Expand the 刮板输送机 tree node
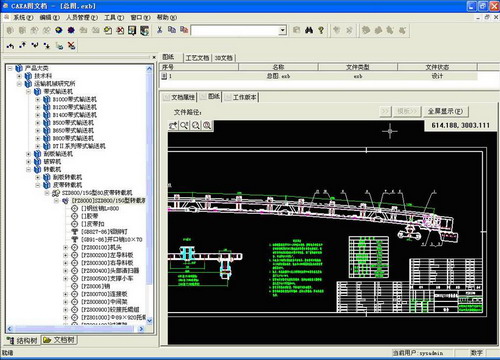This screenshot has width=500, height=360. pyautogui.click(x=29, y=154)
